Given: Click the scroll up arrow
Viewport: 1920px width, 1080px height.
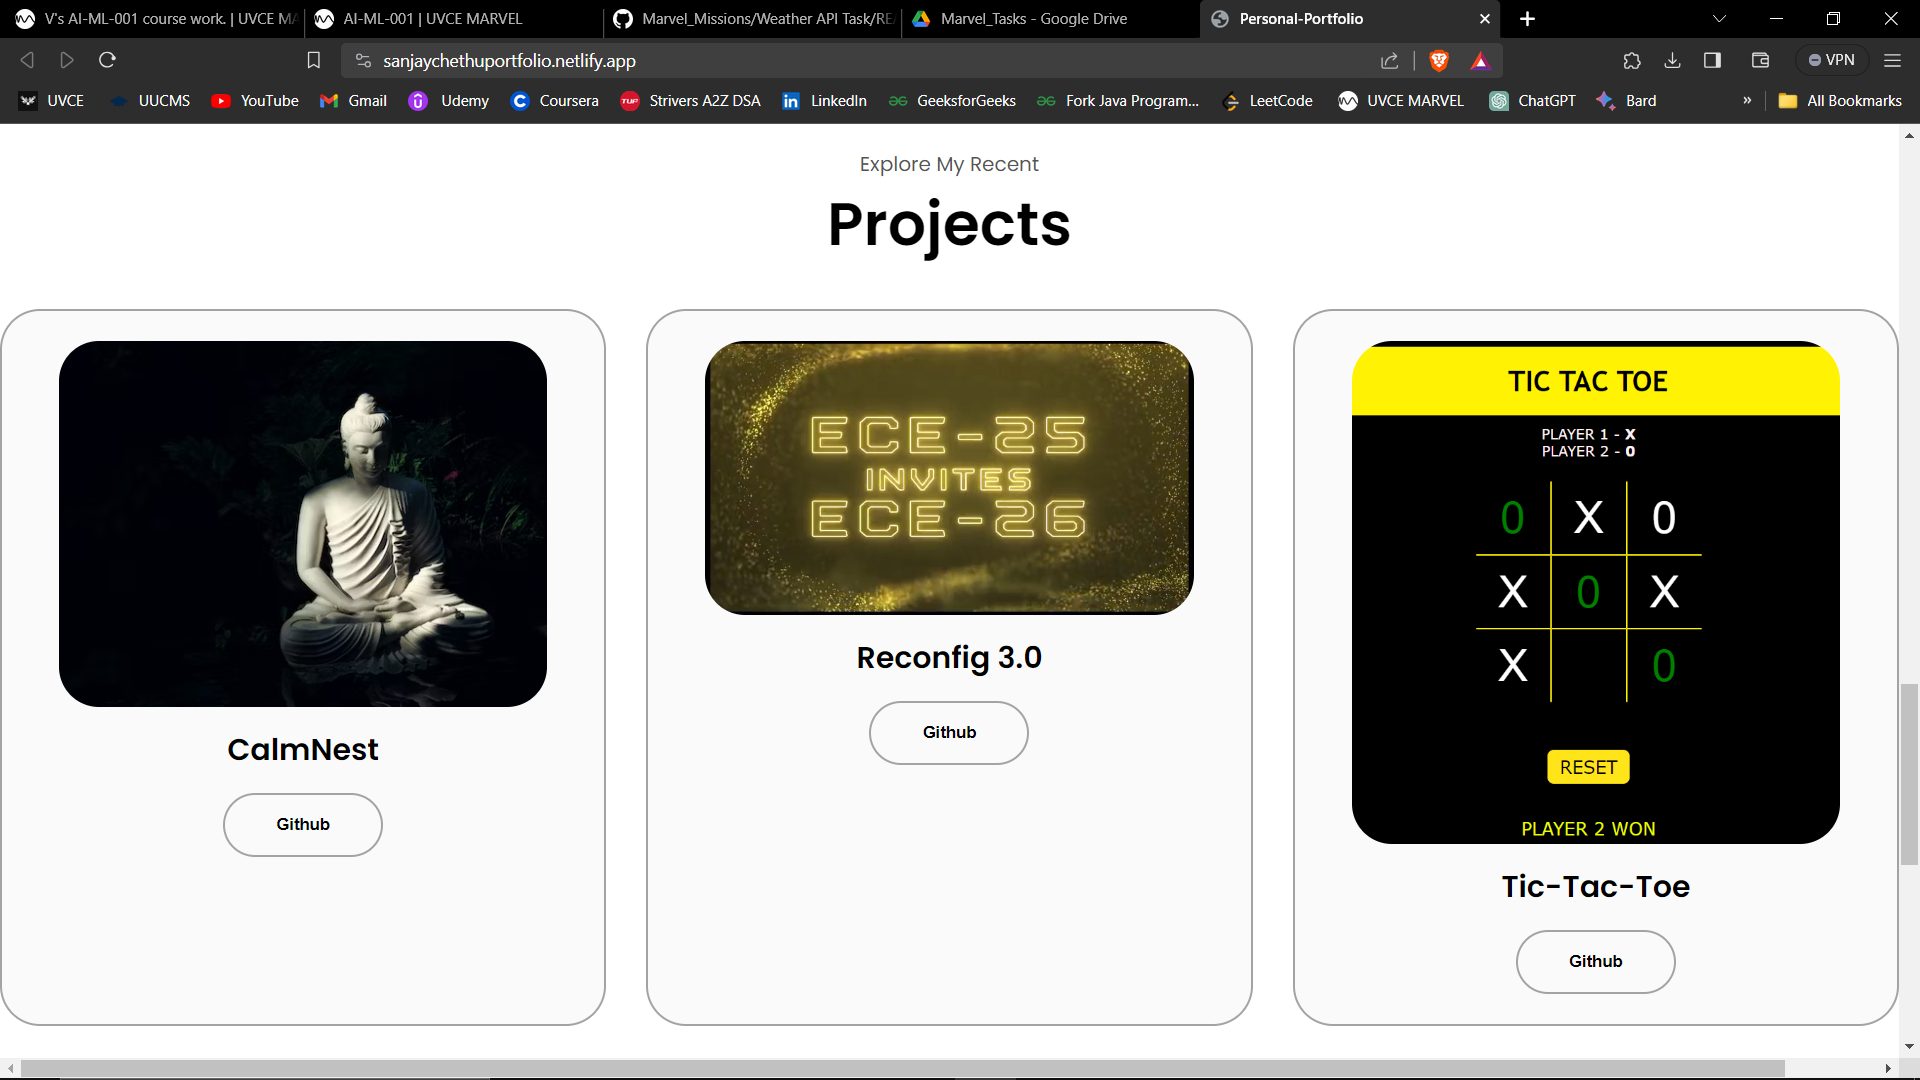Looking at the screenshot, I should click(x=1909, y=136).
